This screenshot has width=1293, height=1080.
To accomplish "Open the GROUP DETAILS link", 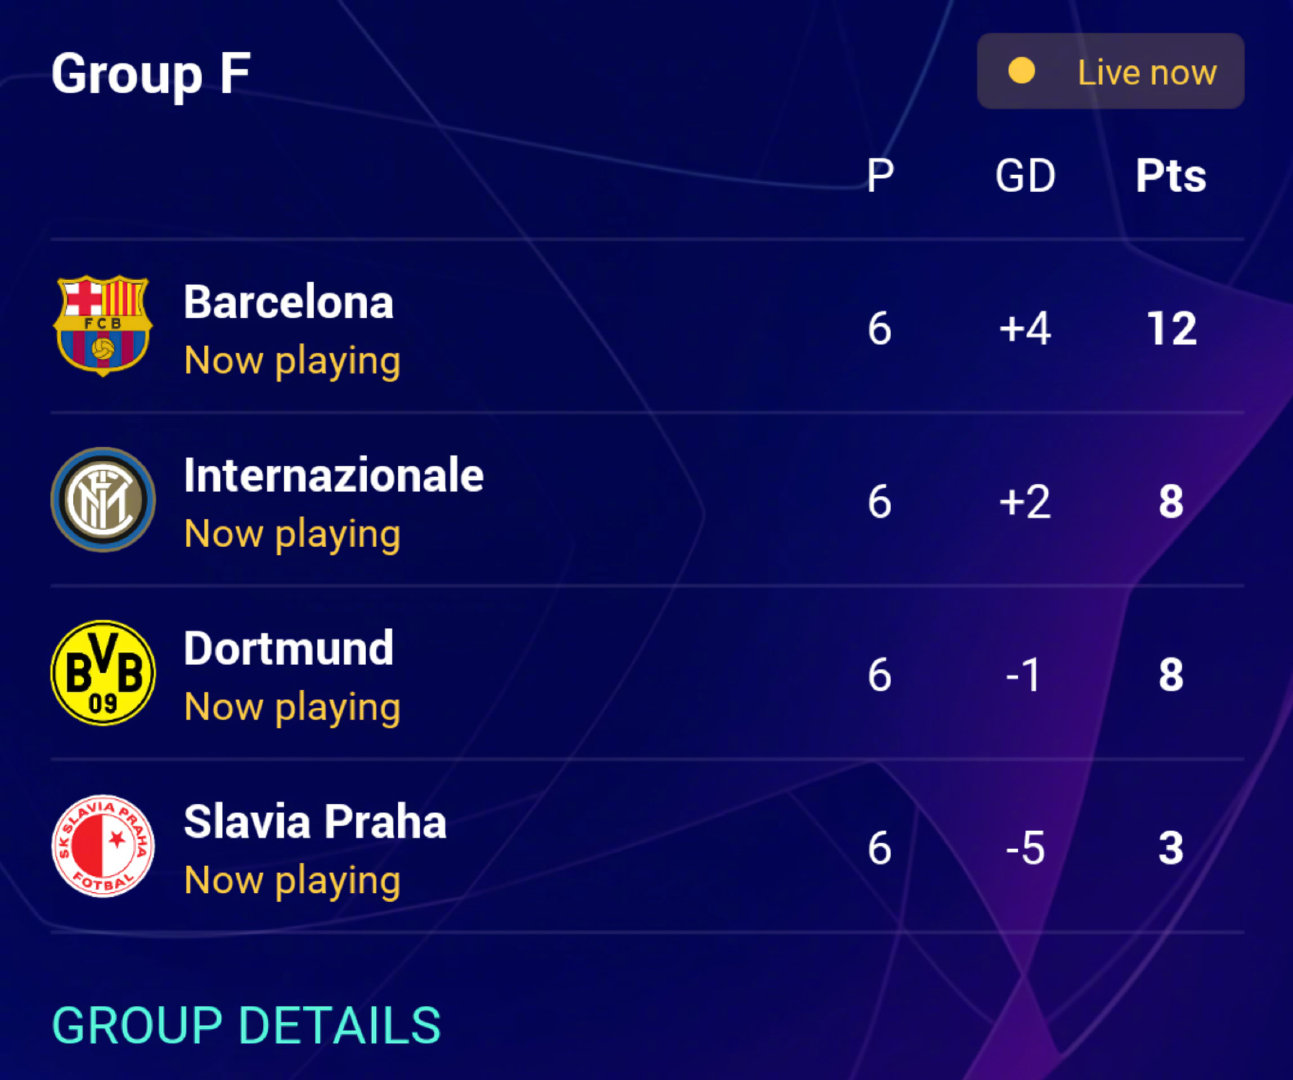I will [246, 1026].
